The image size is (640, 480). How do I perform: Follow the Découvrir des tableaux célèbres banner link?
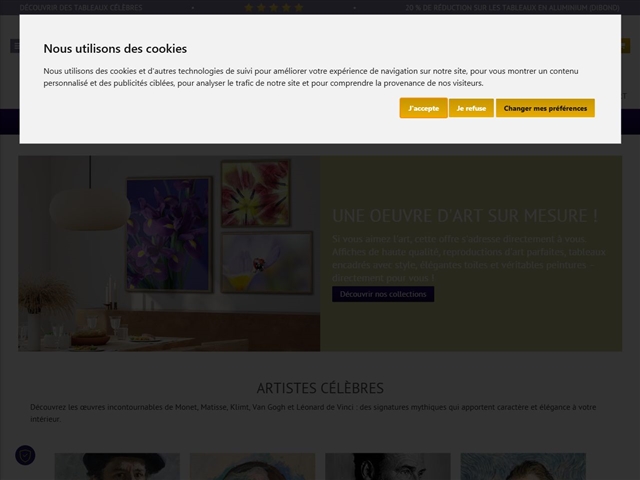pyautogui.click(x=81, y=7)
